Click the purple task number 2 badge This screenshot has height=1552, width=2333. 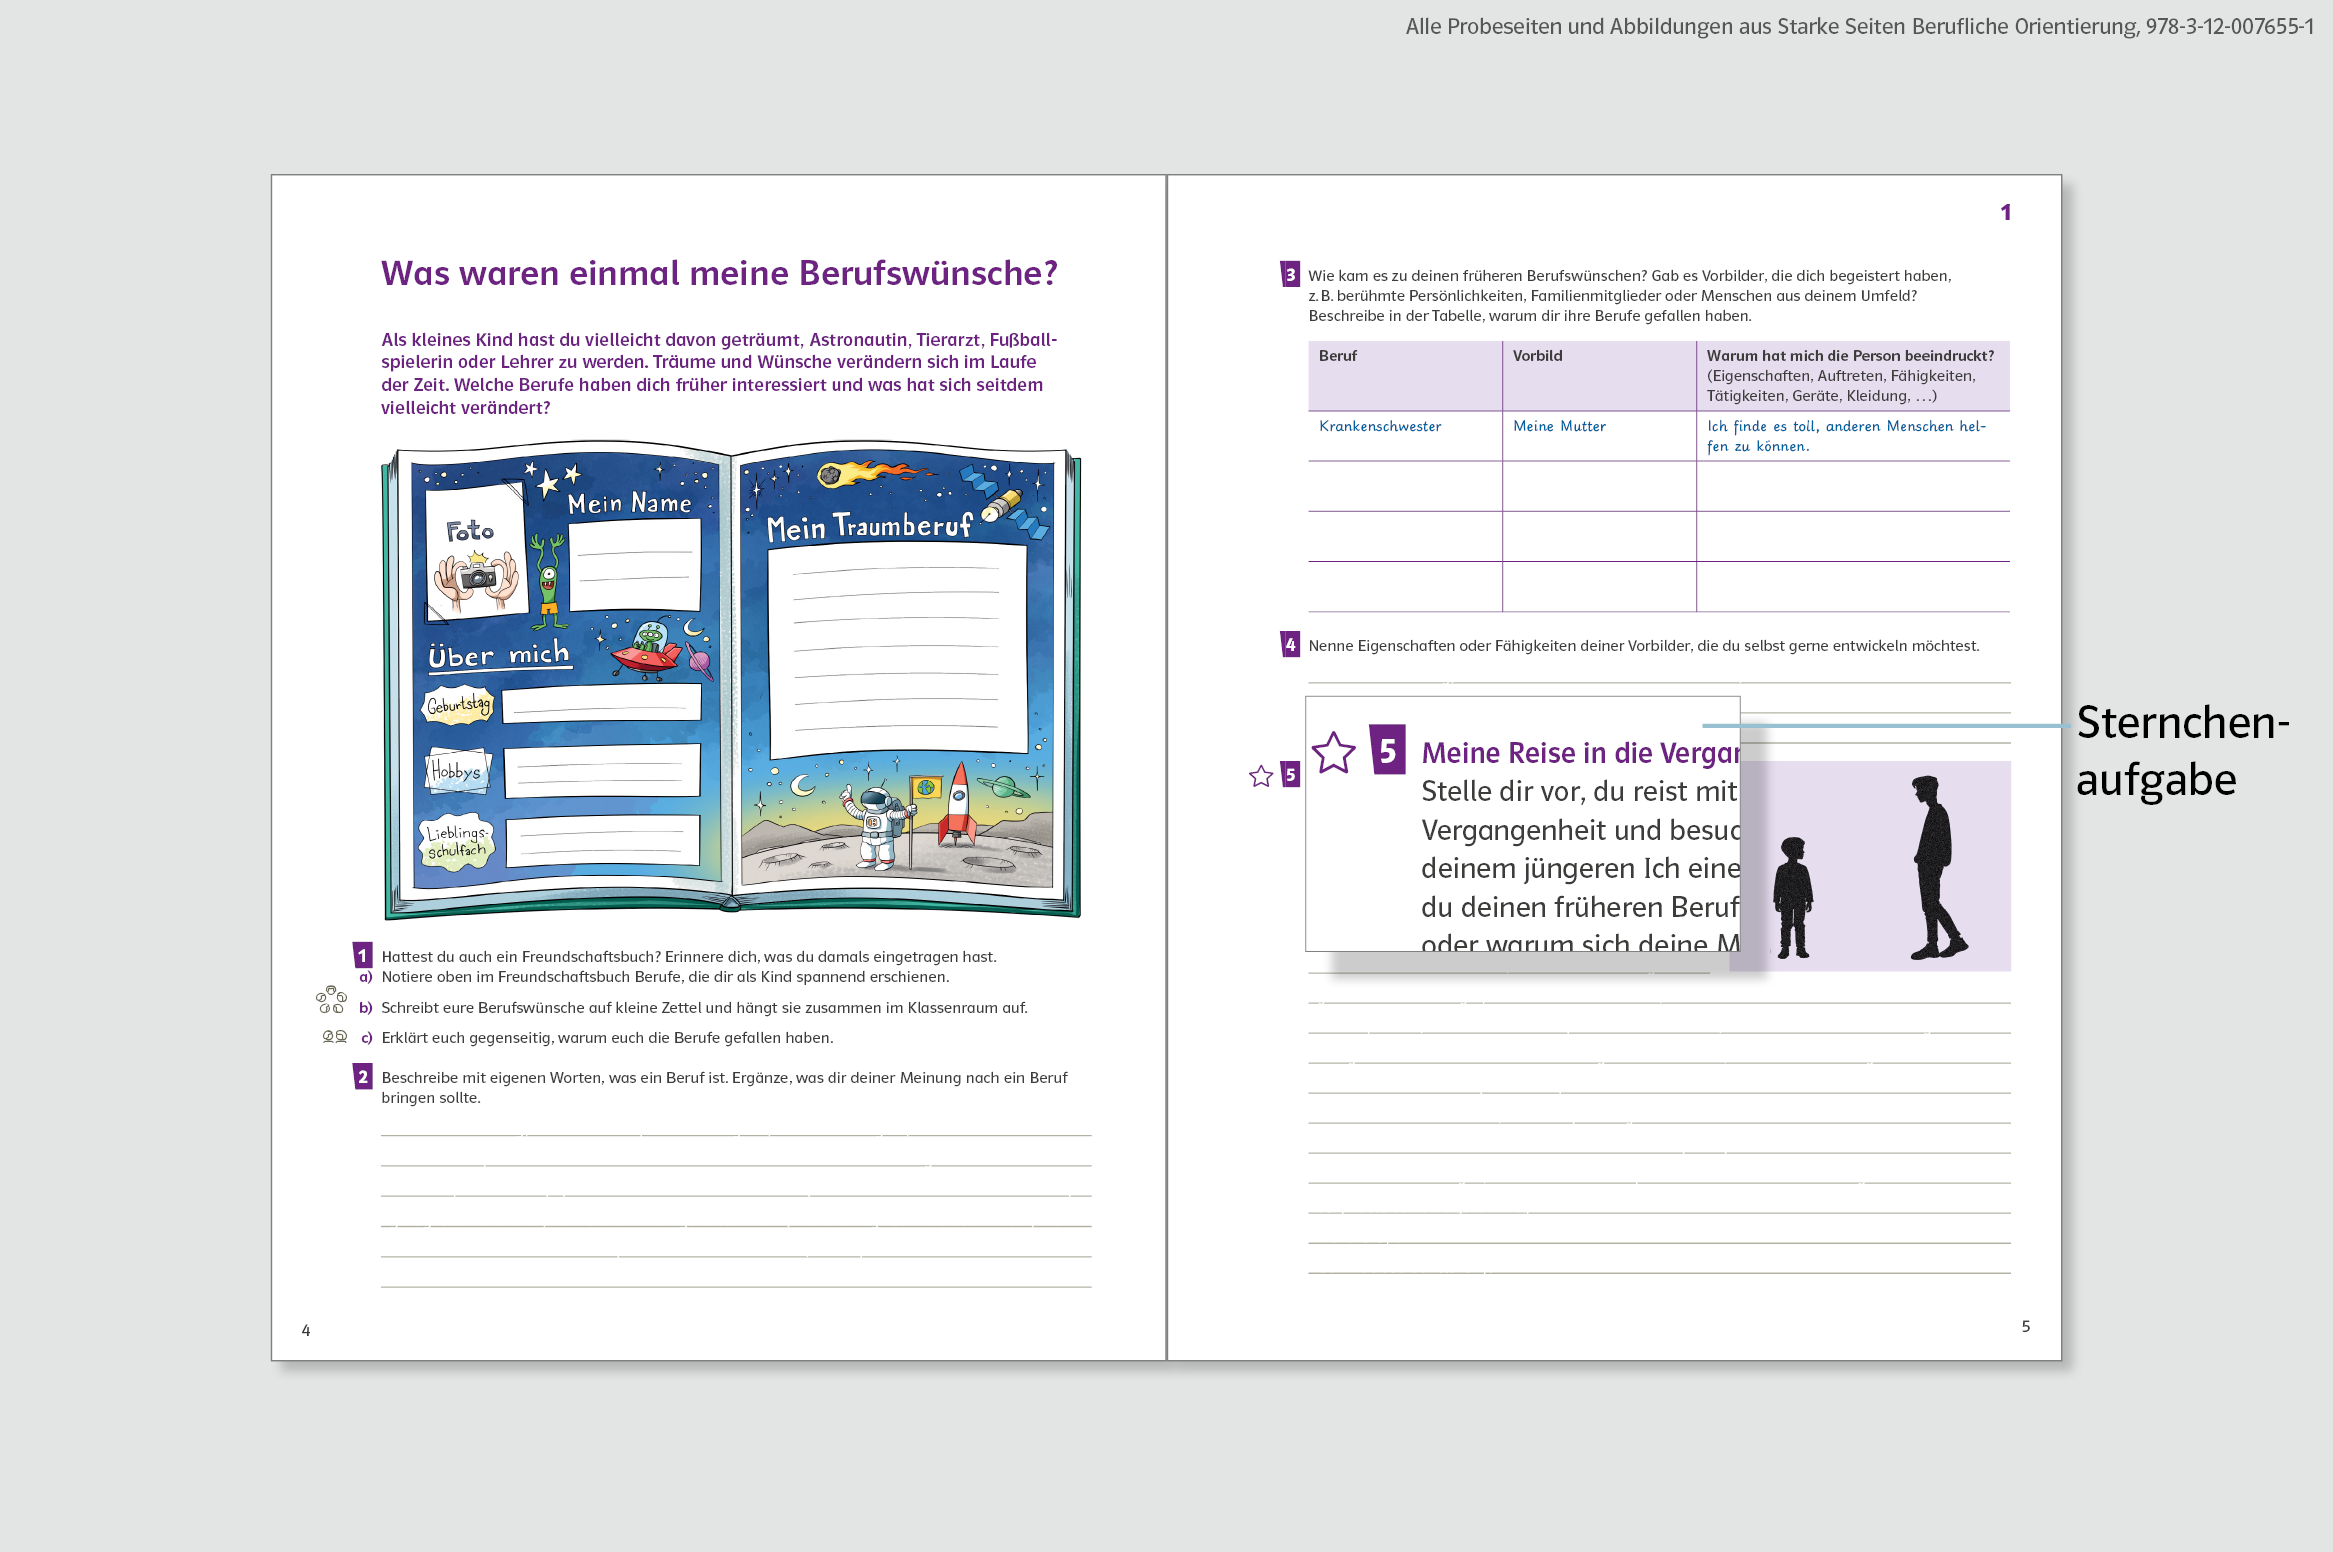click(x=362, y=1077)
